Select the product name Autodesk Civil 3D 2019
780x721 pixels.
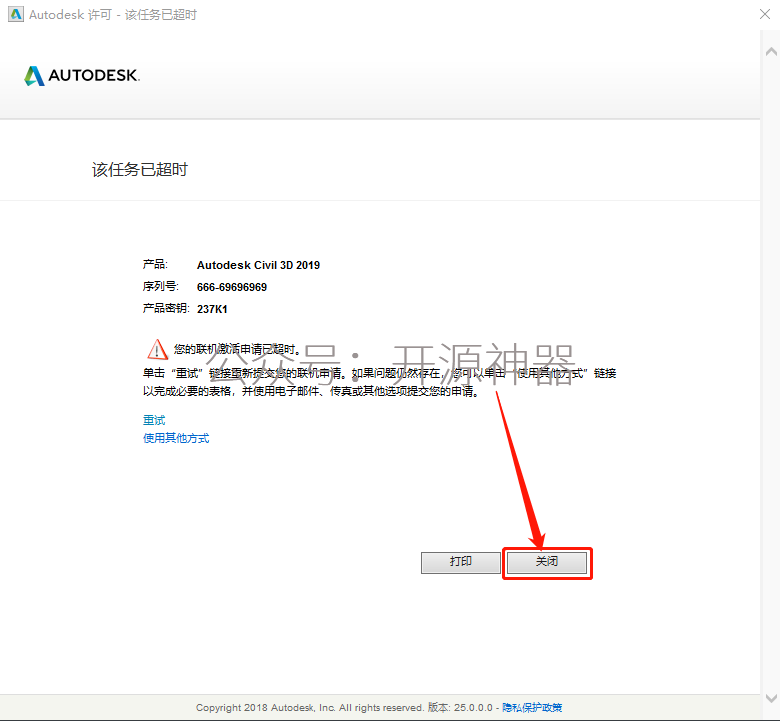click(x=258, y=265)
